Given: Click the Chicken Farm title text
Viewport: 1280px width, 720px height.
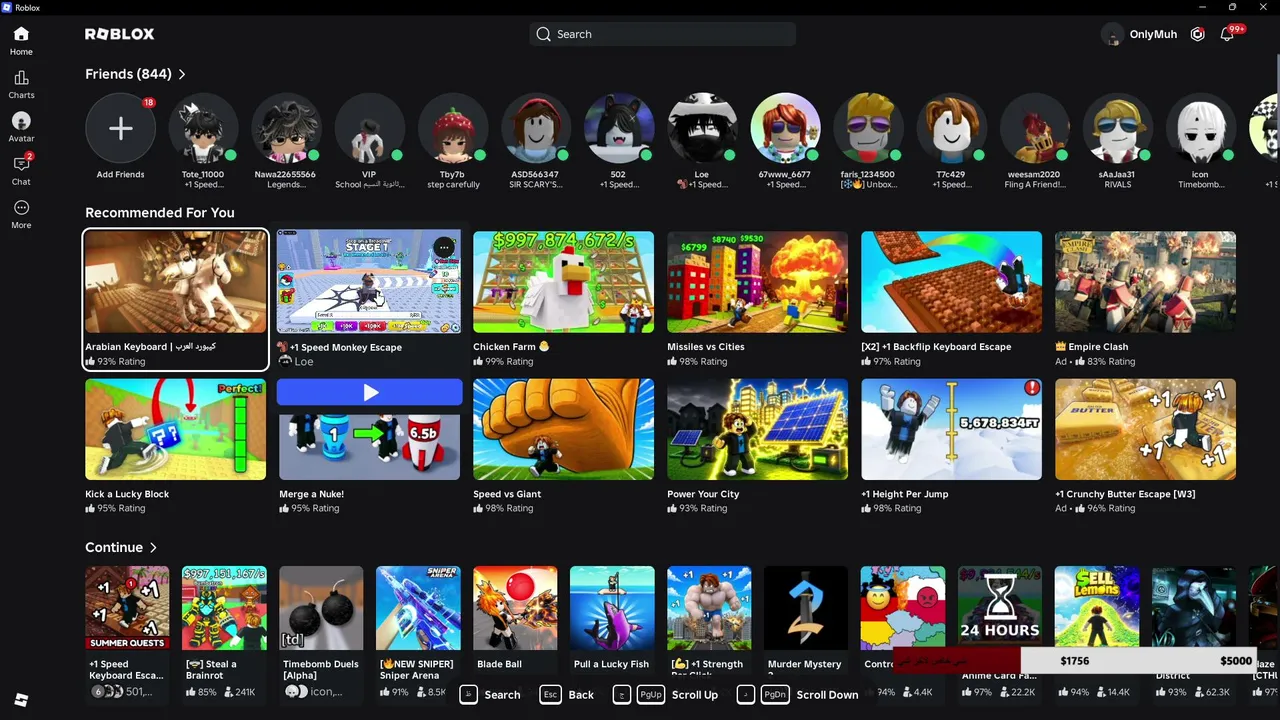Looking at the screenshot, I should point(504,347).
